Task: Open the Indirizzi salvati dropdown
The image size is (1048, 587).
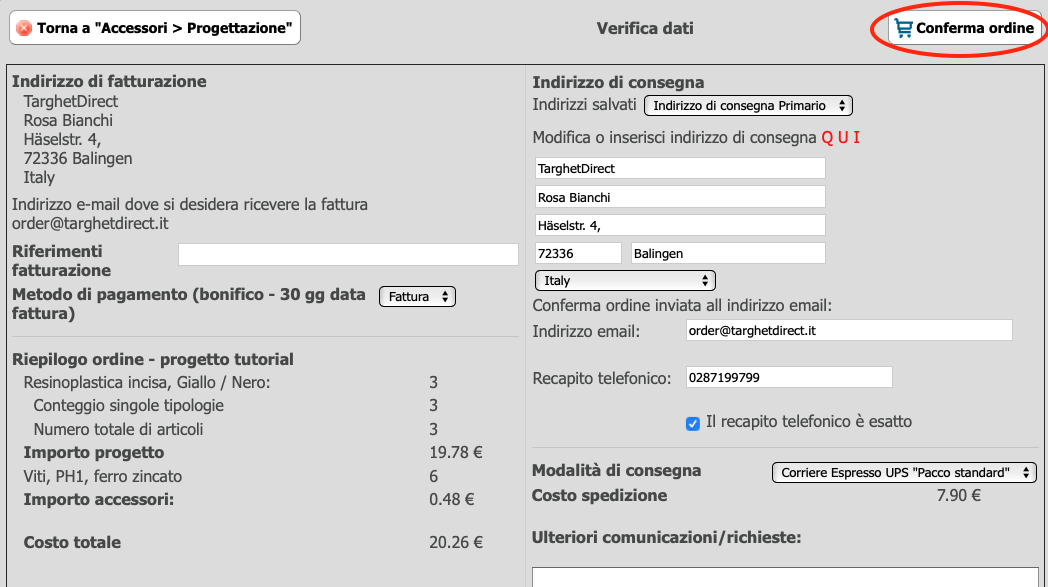Action: (x=748, y=106)
